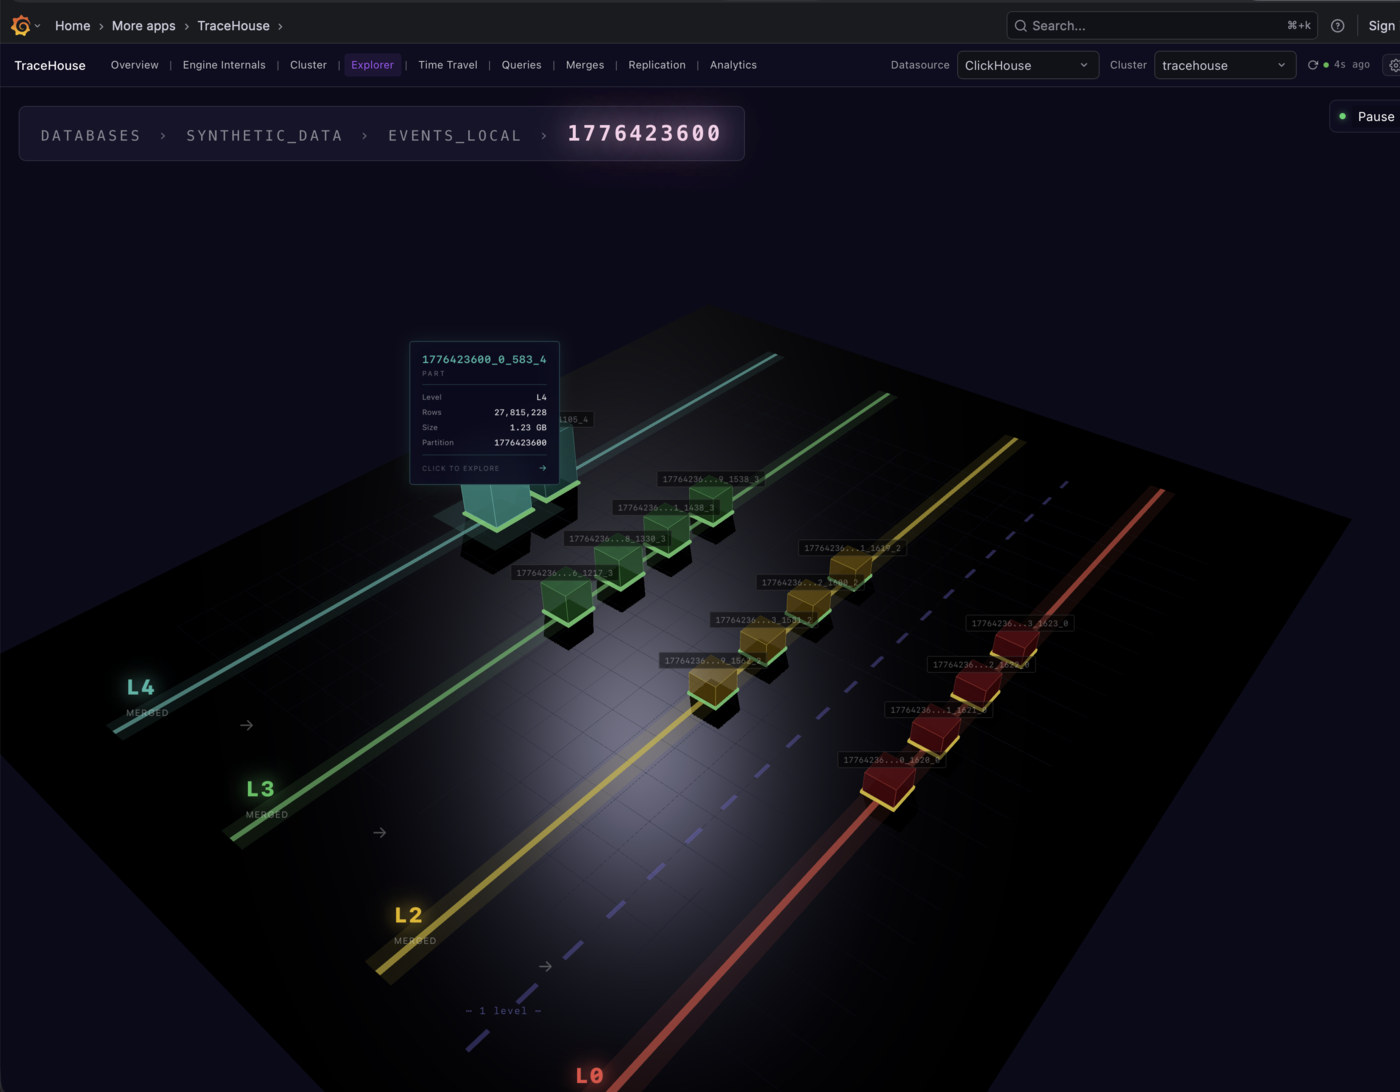The width and height of the screenshot is (1400, 1092).
Task: Click the 27,815,228 rows value
Action: click(520, 412)
